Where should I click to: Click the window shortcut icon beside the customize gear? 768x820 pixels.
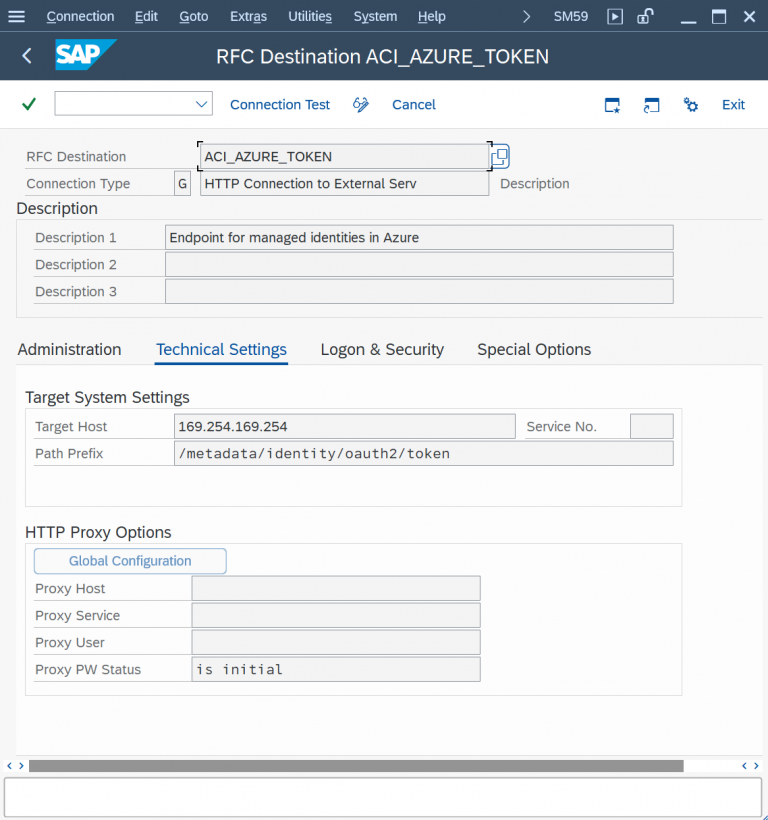pyautogui.click(x=651, y=105)
